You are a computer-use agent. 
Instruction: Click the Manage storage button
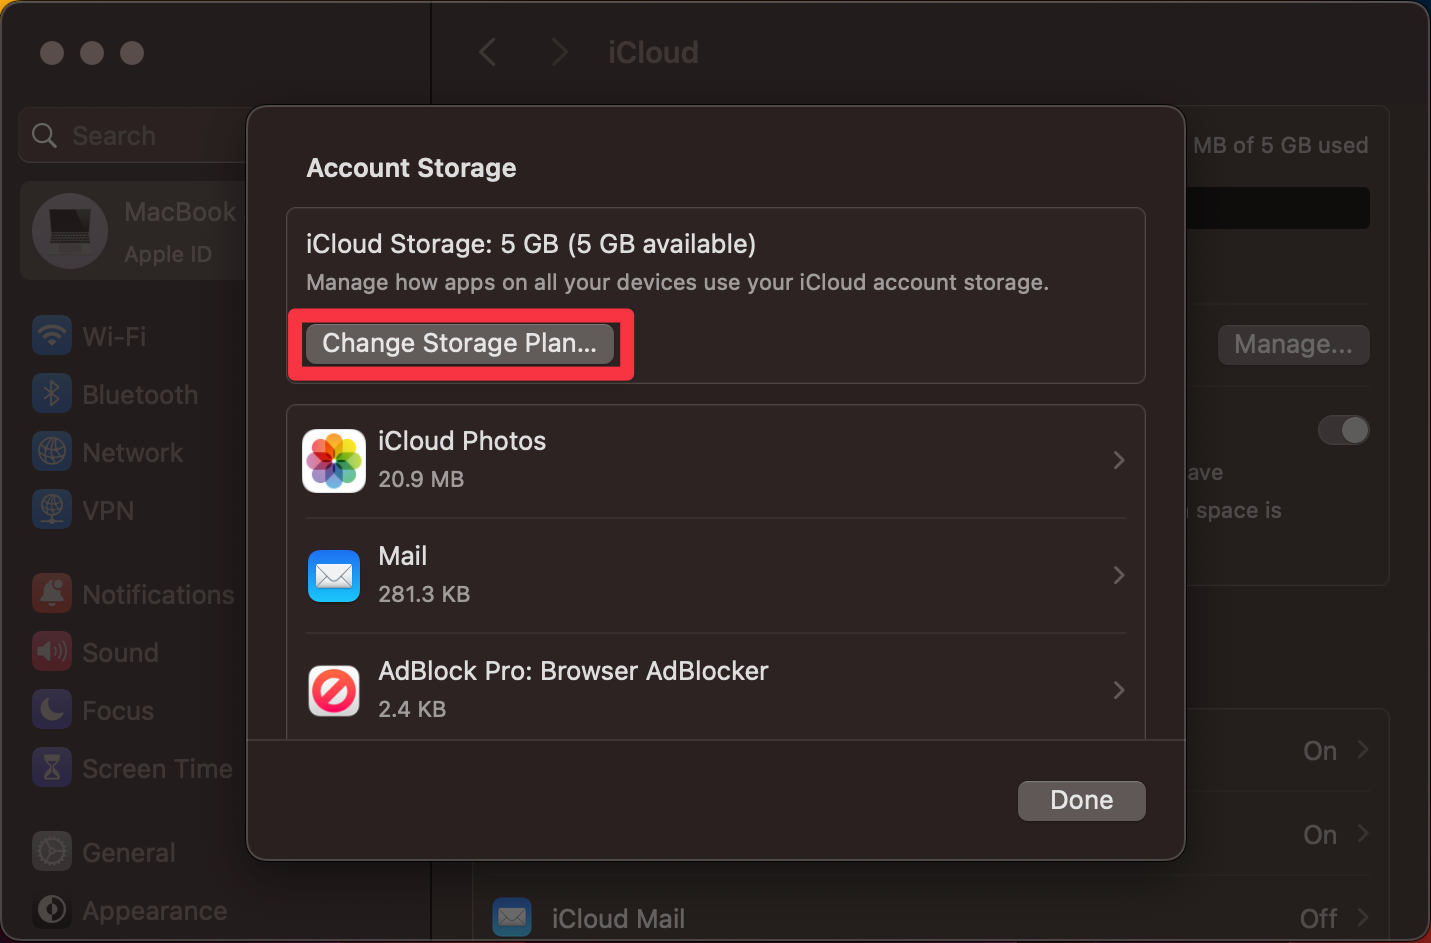[x=1293, y=344]
